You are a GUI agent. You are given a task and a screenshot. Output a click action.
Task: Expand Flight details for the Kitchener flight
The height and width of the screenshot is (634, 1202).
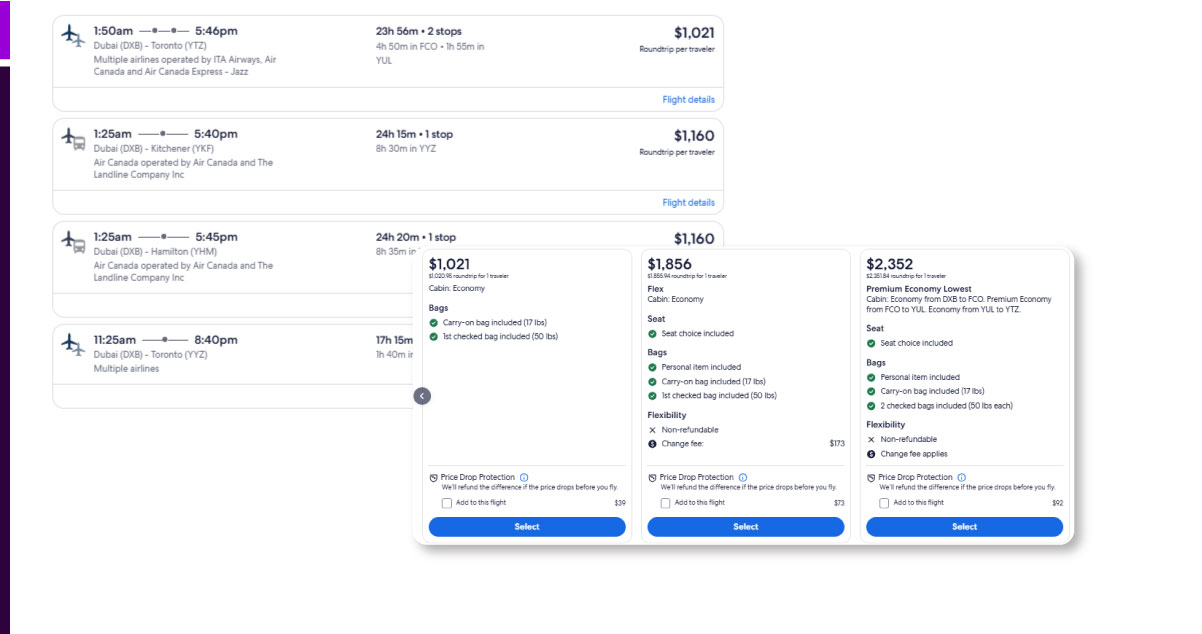point(688,203)
